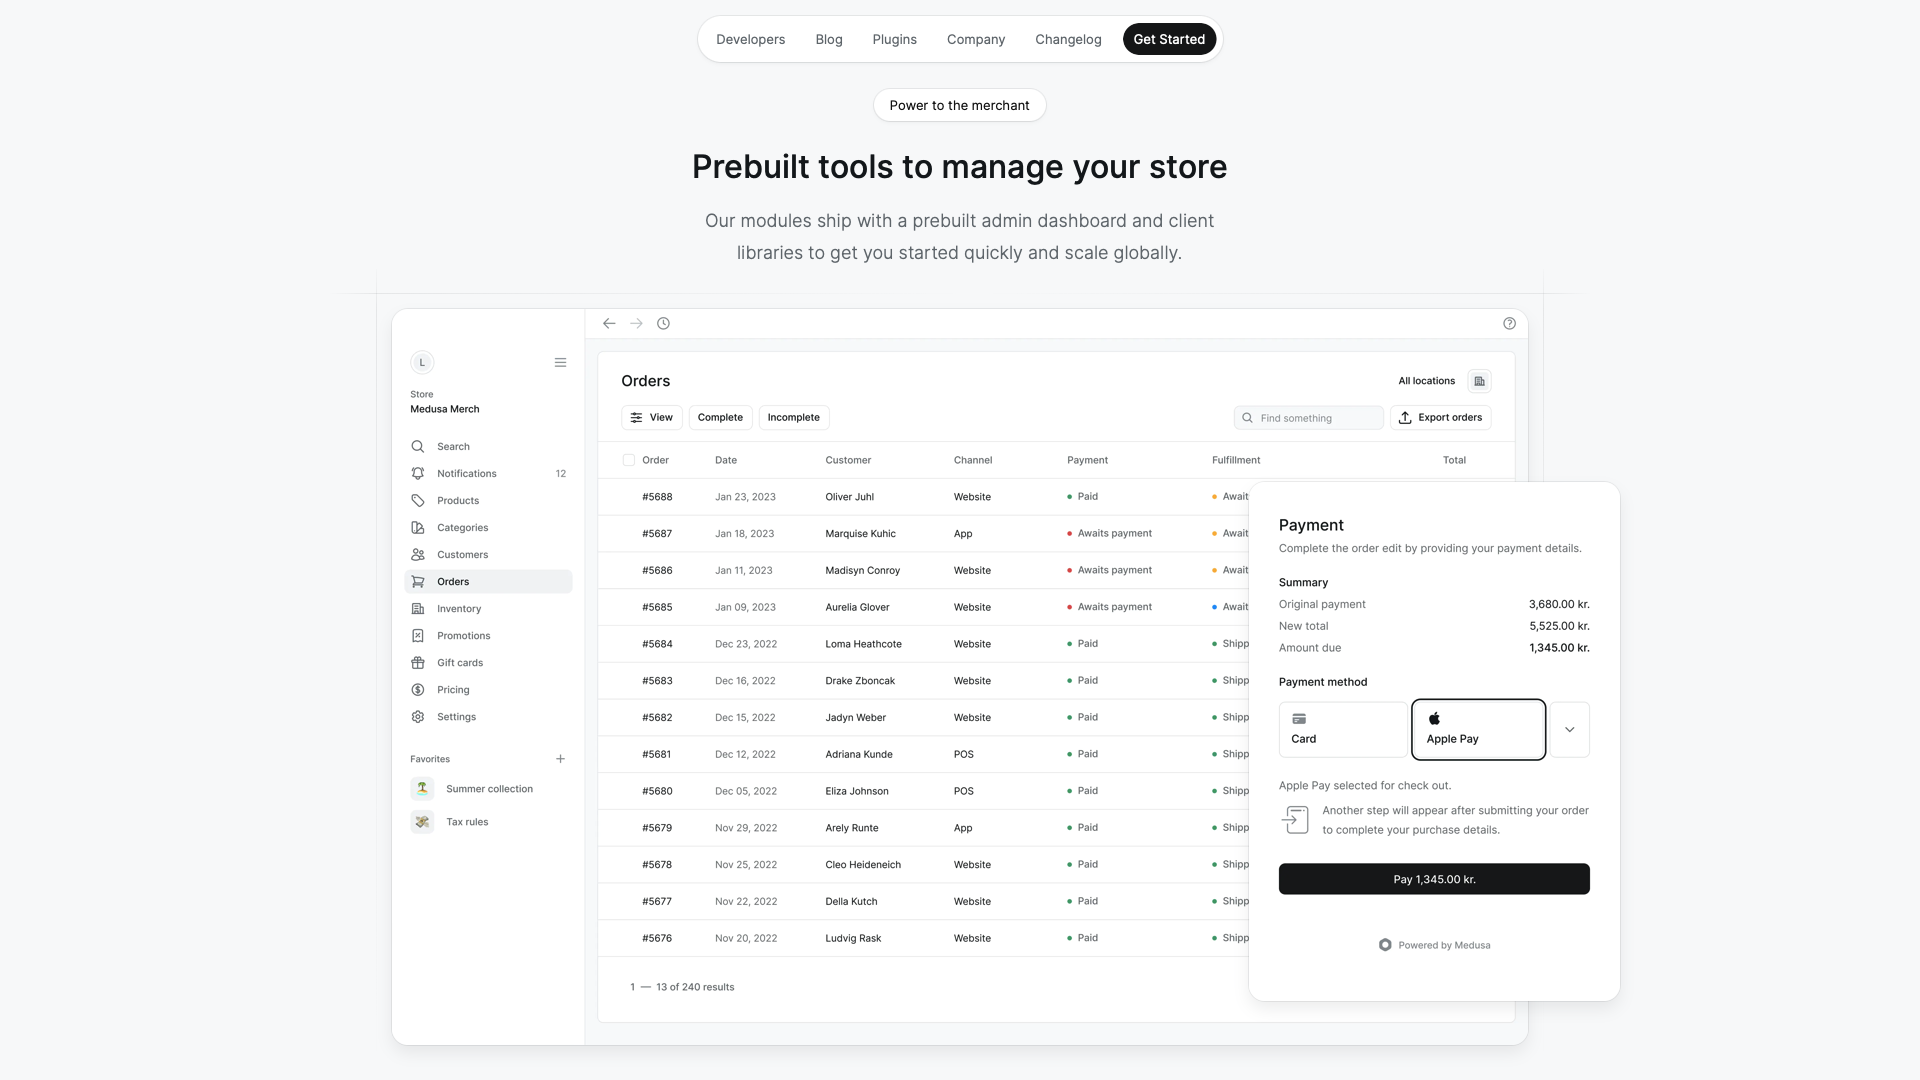The height and width of the screenshot is (1080, 1920).
Task: Click the help question mark icon
Action: (1509, 323)
